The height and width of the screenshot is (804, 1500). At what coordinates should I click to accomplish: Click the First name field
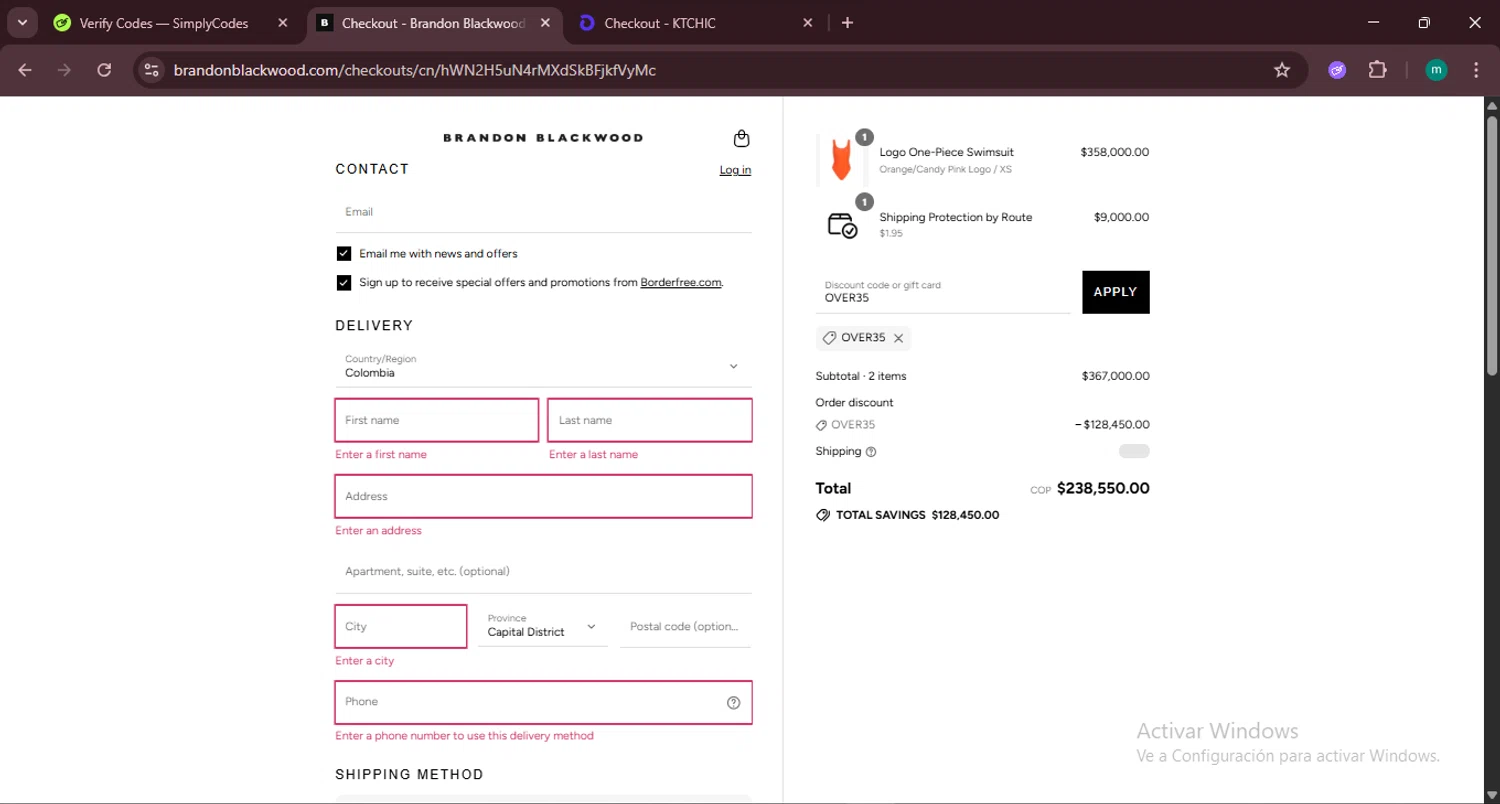click(x=437, y=420)
